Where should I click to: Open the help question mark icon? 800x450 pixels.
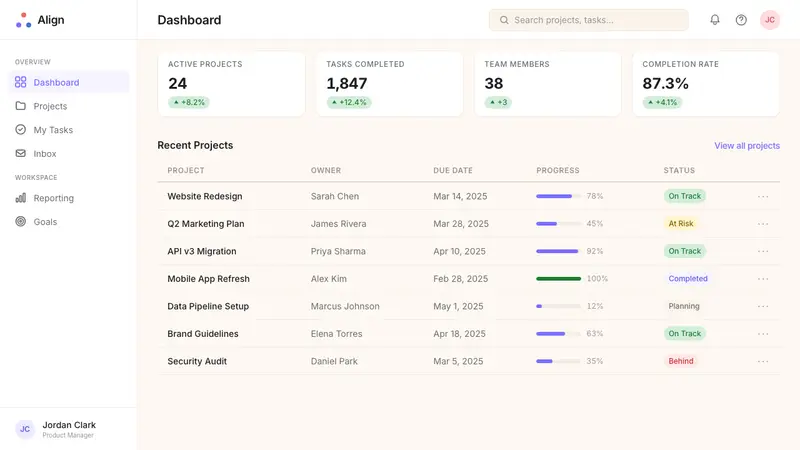(741, 20)
